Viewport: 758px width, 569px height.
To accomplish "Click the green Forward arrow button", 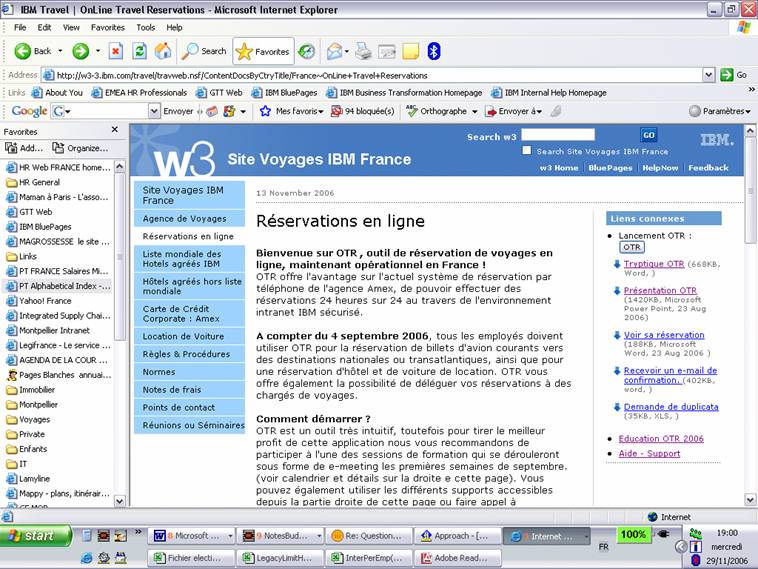I will click(x=81, y=51).
